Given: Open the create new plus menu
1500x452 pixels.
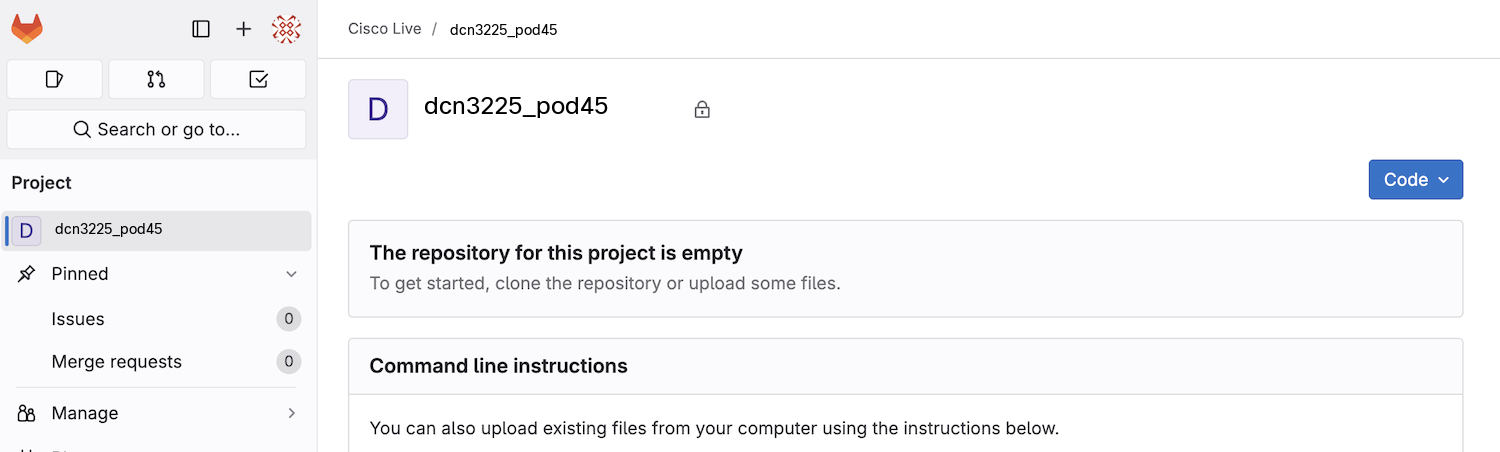Looking at the screenshot, I should 243,29.
